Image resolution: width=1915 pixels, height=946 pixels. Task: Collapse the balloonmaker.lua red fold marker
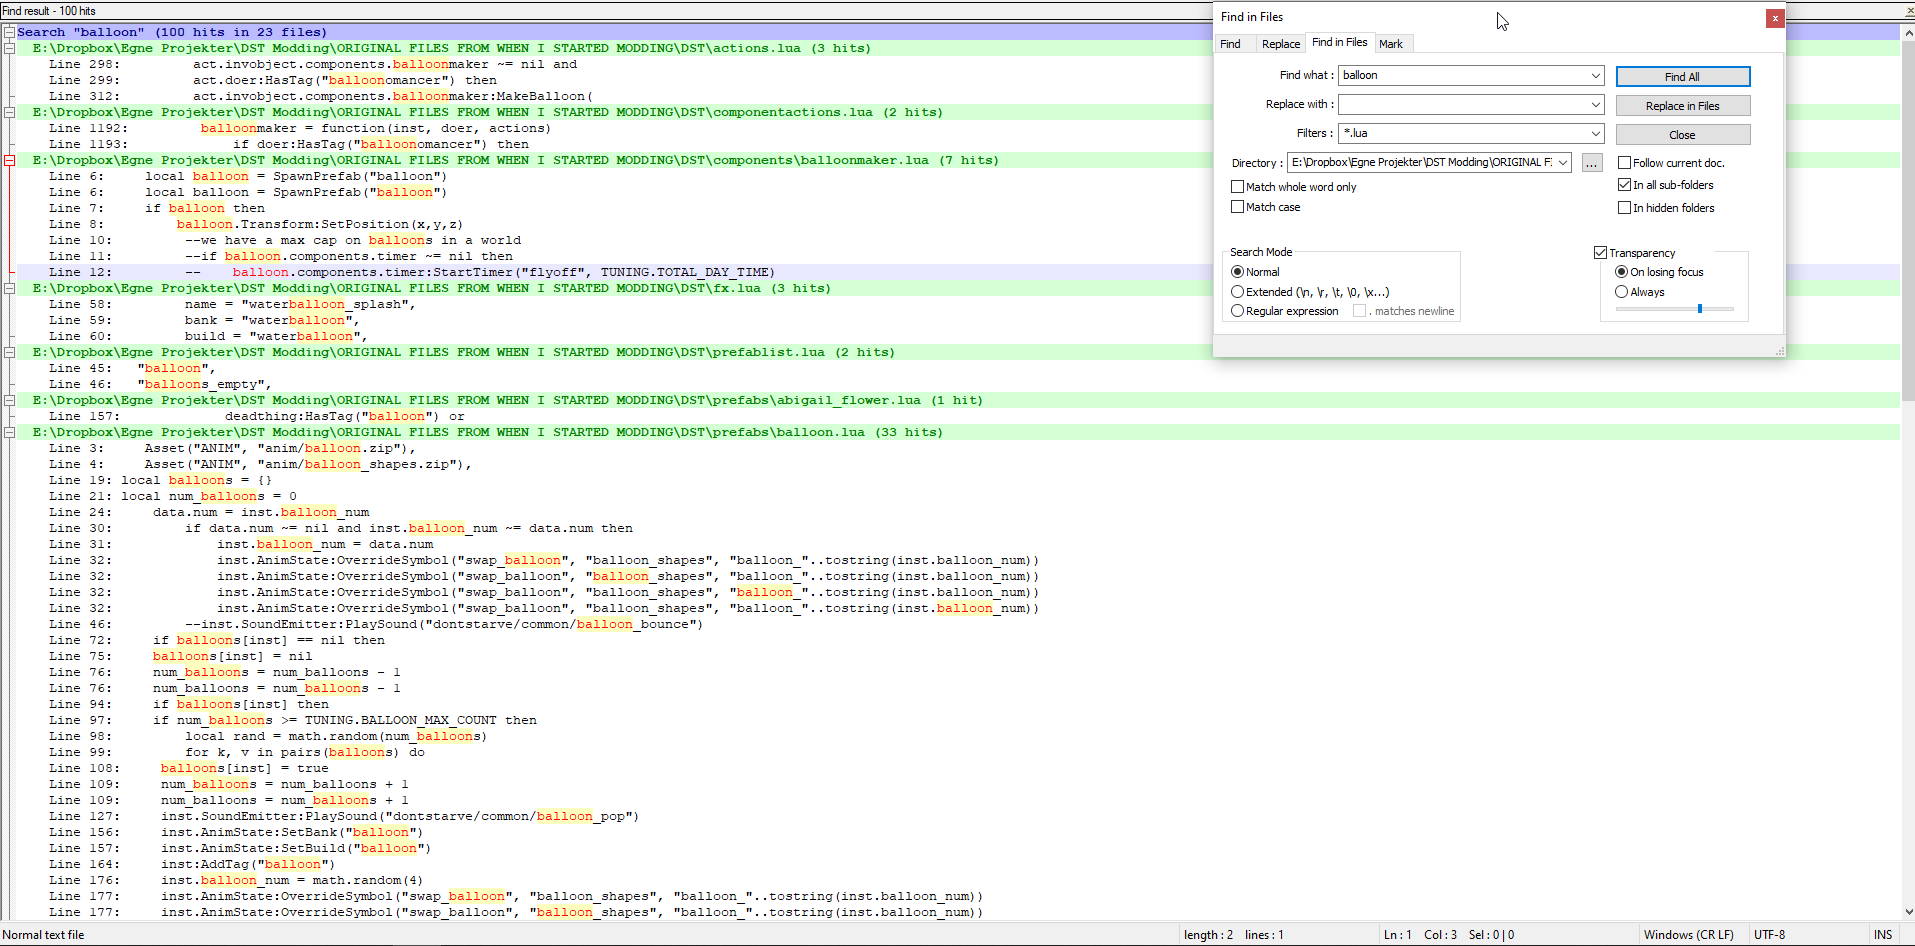(x=9, y=160)
